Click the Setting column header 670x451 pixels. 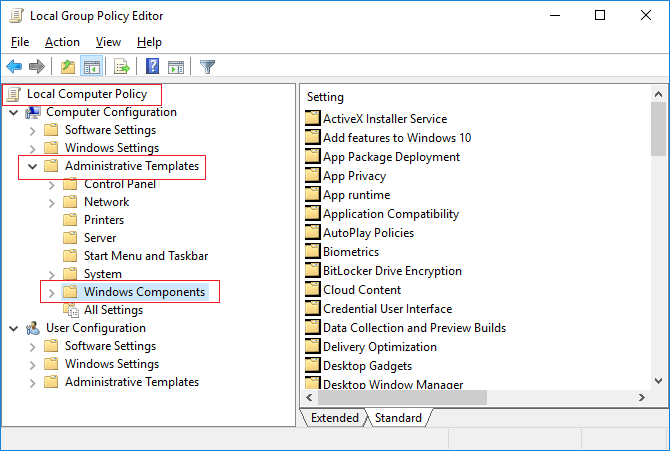326,97
